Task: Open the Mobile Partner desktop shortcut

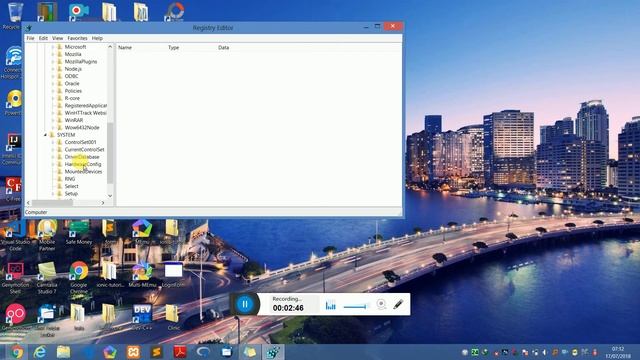Action: point(47,234)
